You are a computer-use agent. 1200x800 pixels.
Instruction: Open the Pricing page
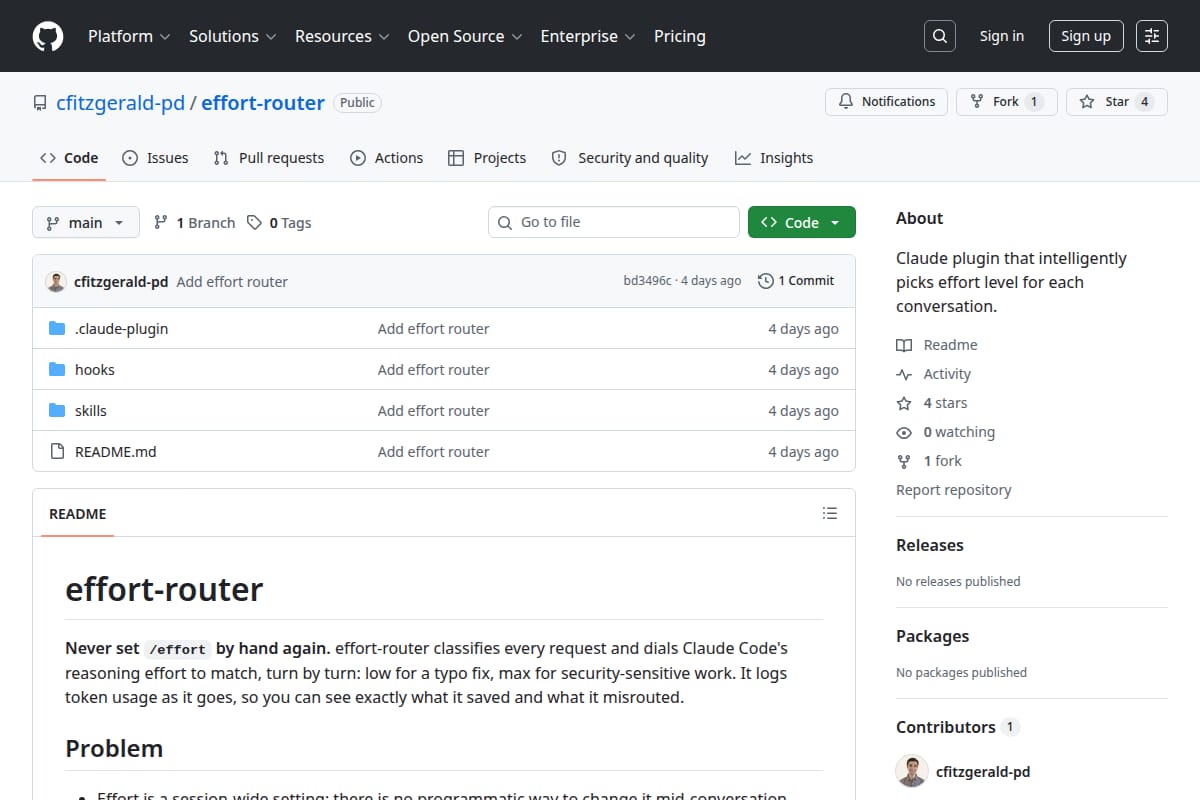click(x=680, y=36)
